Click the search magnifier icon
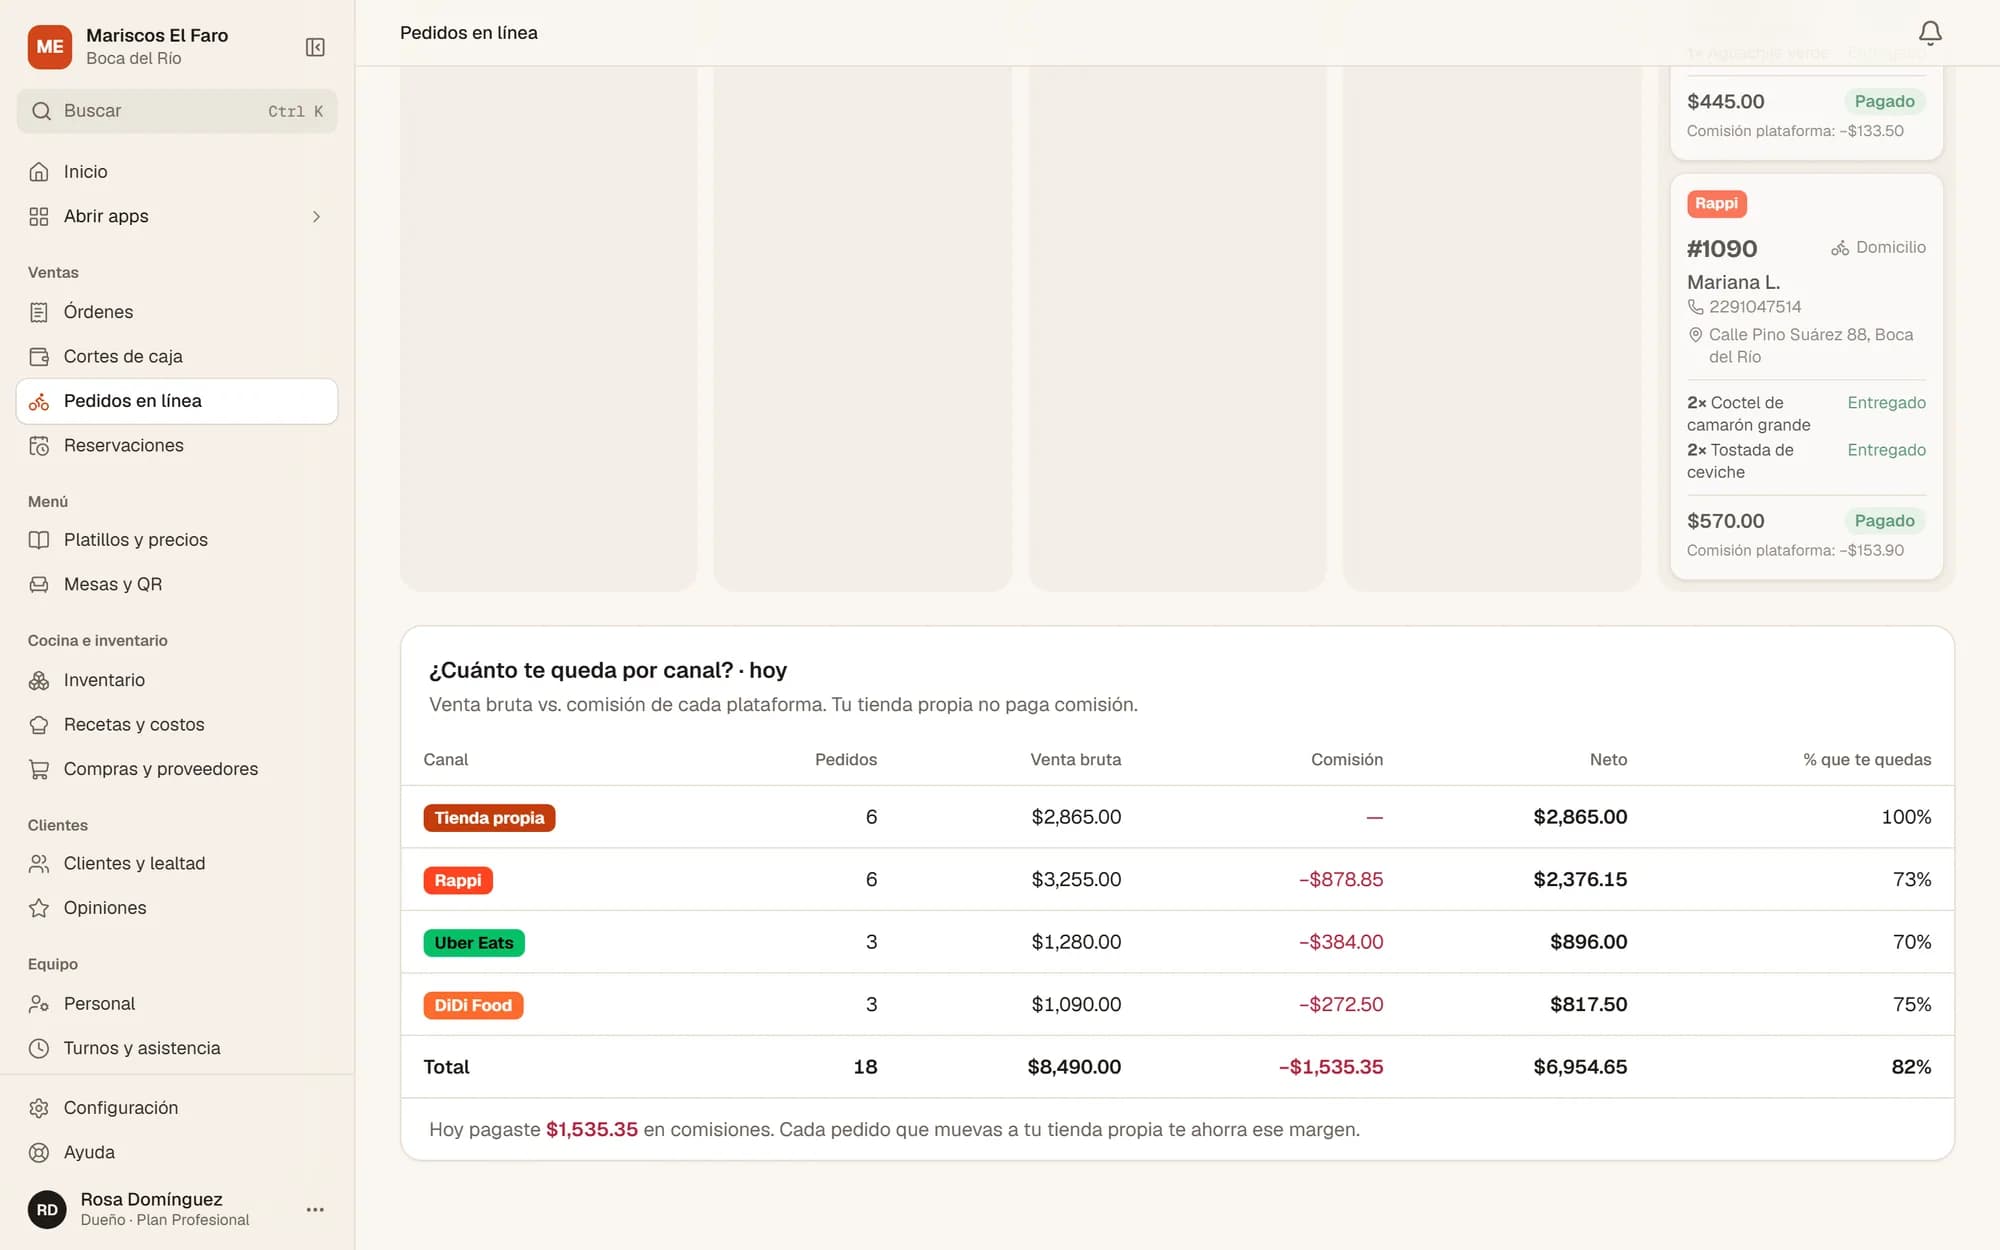Viewport: 2000px width, 1250px height. 41,111
